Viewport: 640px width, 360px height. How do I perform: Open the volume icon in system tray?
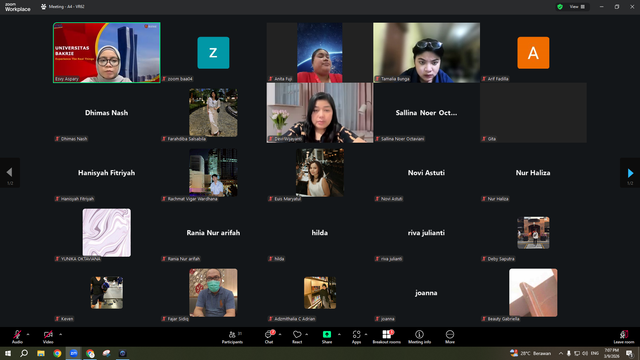click(585, 353)
